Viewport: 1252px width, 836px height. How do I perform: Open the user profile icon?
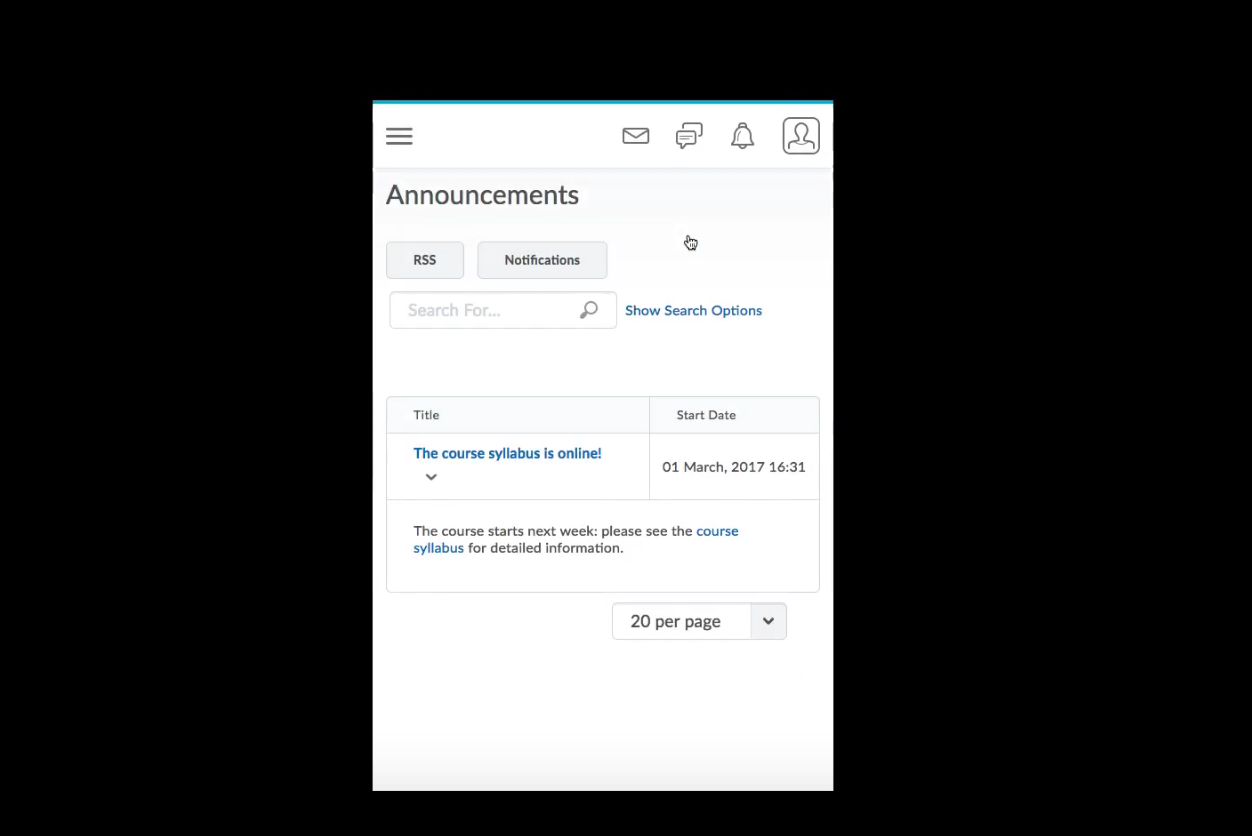[x=801, y=136]
